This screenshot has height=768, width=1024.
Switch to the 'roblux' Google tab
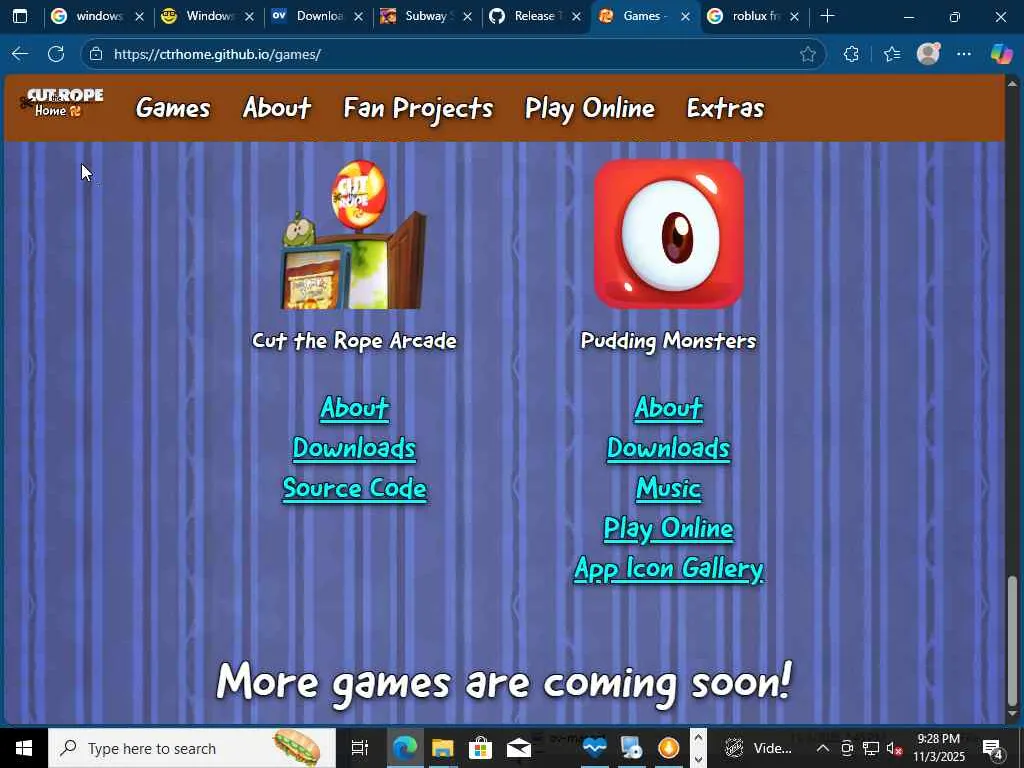pos(754,16)
